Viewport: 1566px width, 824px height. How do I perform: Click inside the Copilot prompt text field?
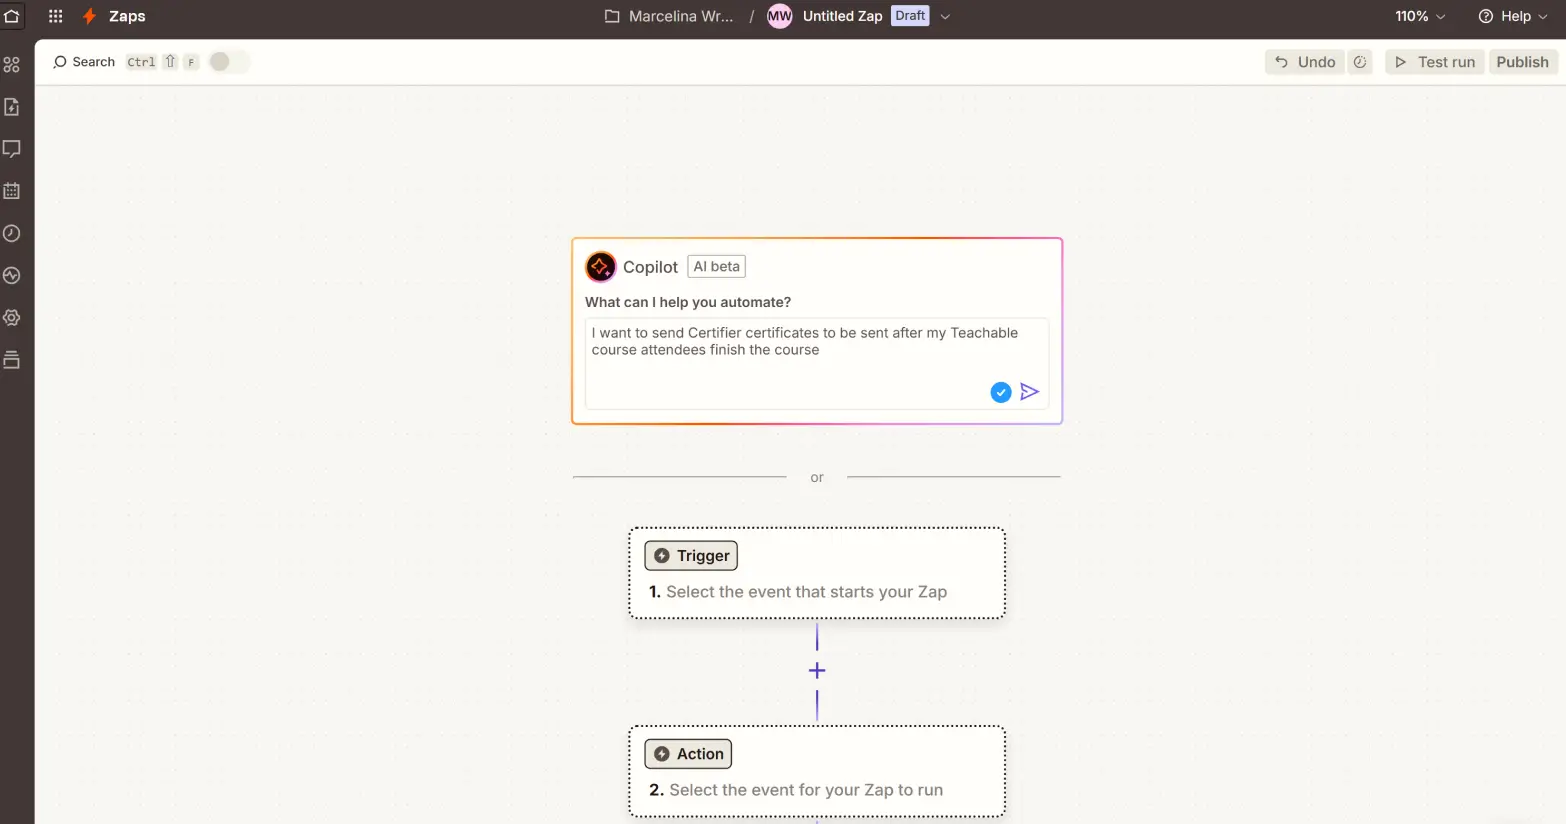point(817,363)
